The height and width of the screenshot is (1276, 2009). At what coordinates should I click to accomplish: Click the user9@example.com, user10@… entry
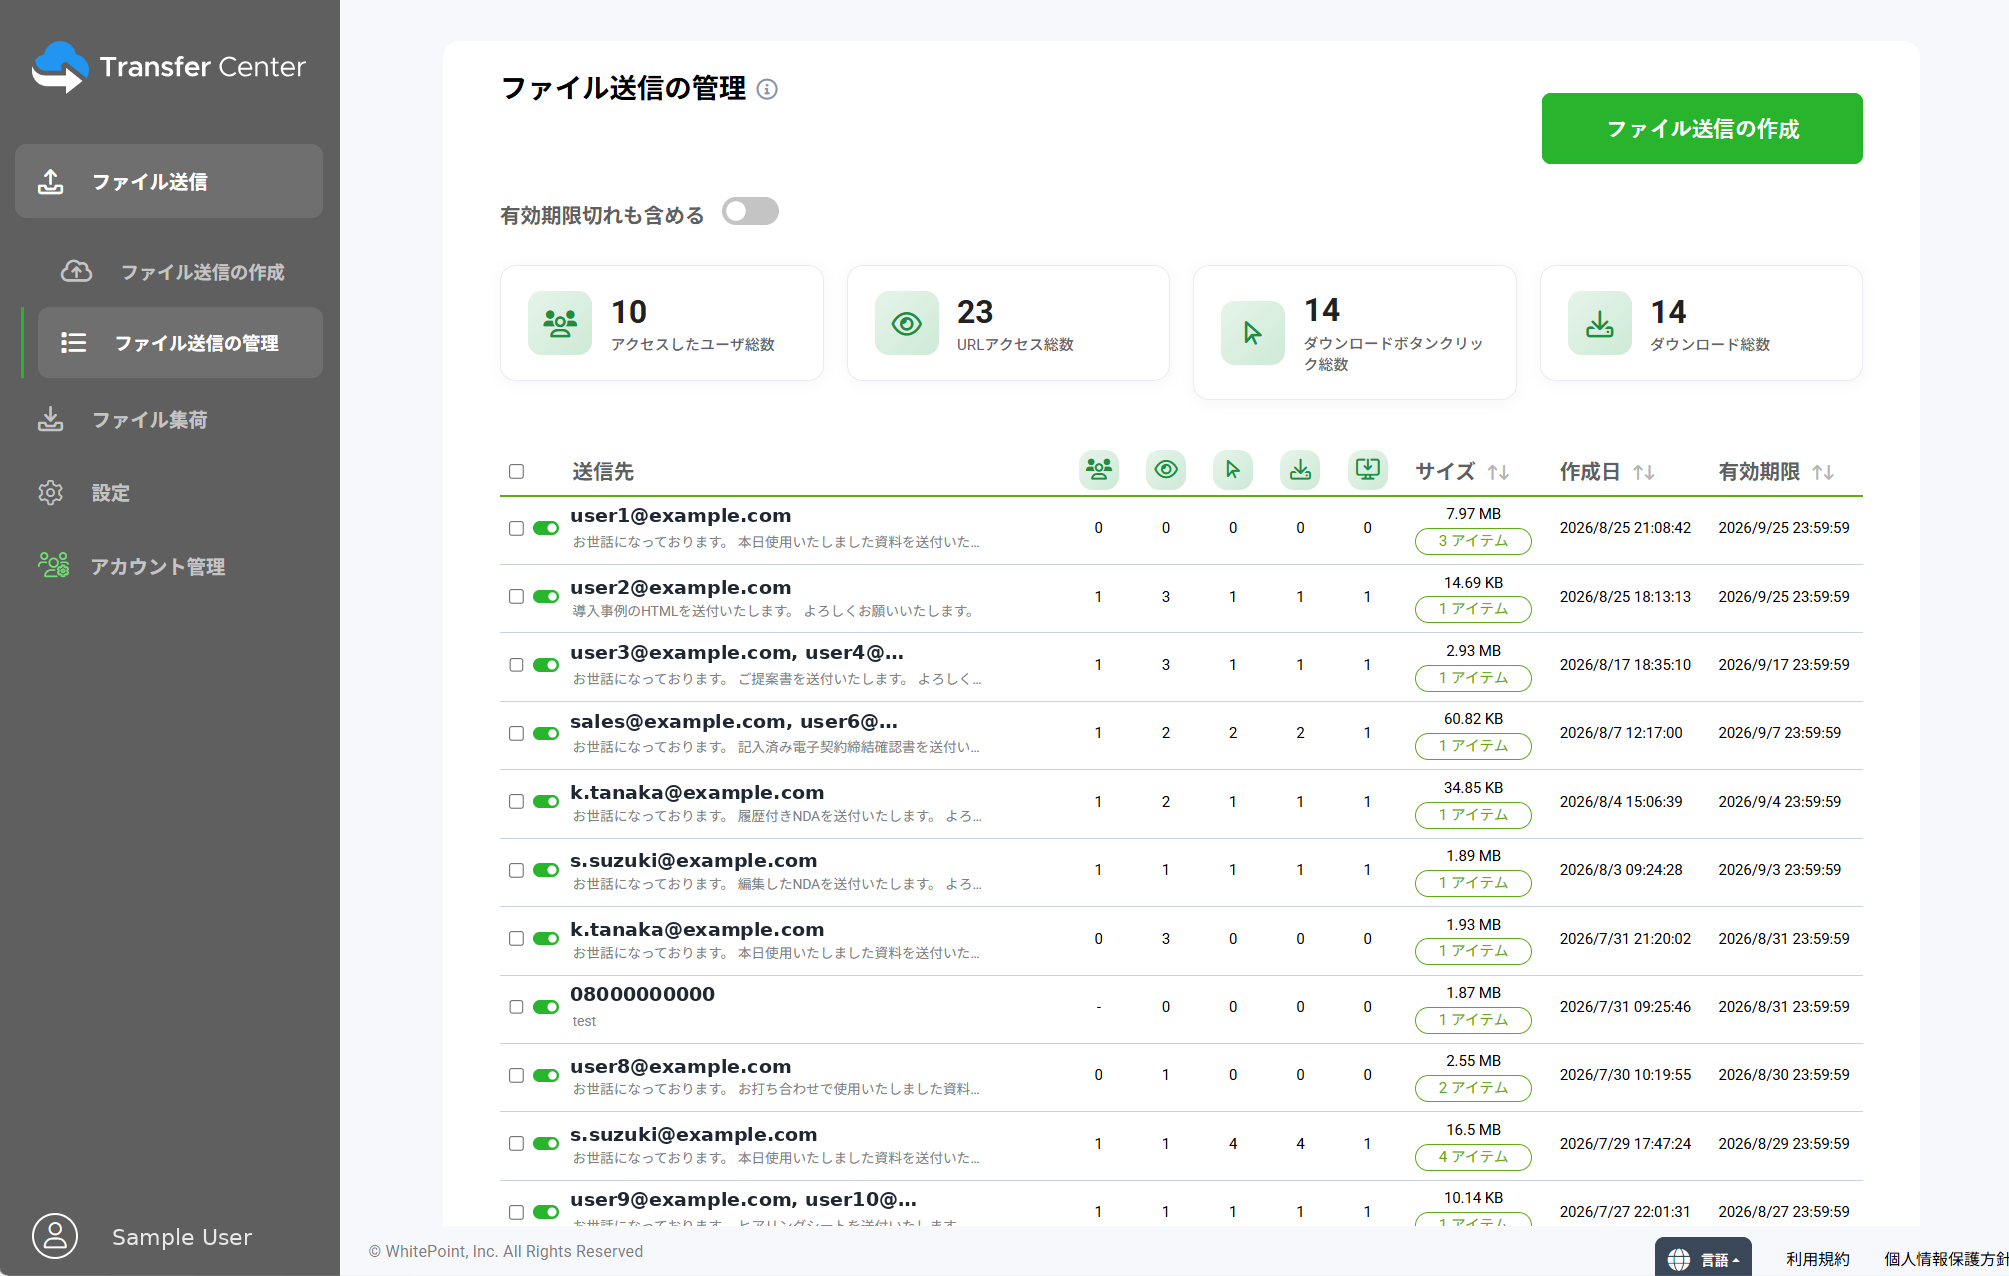pos(743,1199)
